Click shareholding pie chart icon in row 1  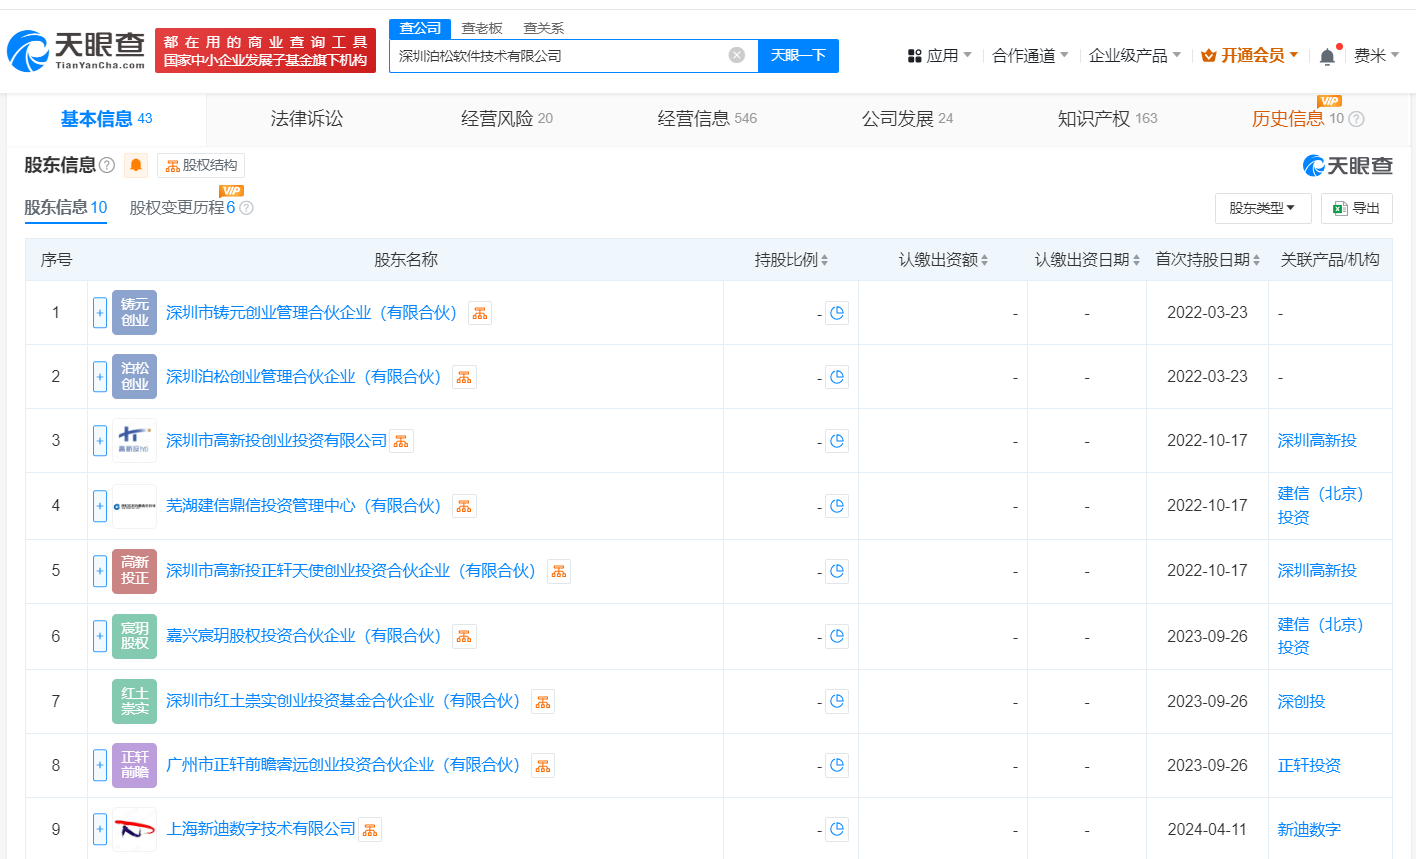point(837,313)
